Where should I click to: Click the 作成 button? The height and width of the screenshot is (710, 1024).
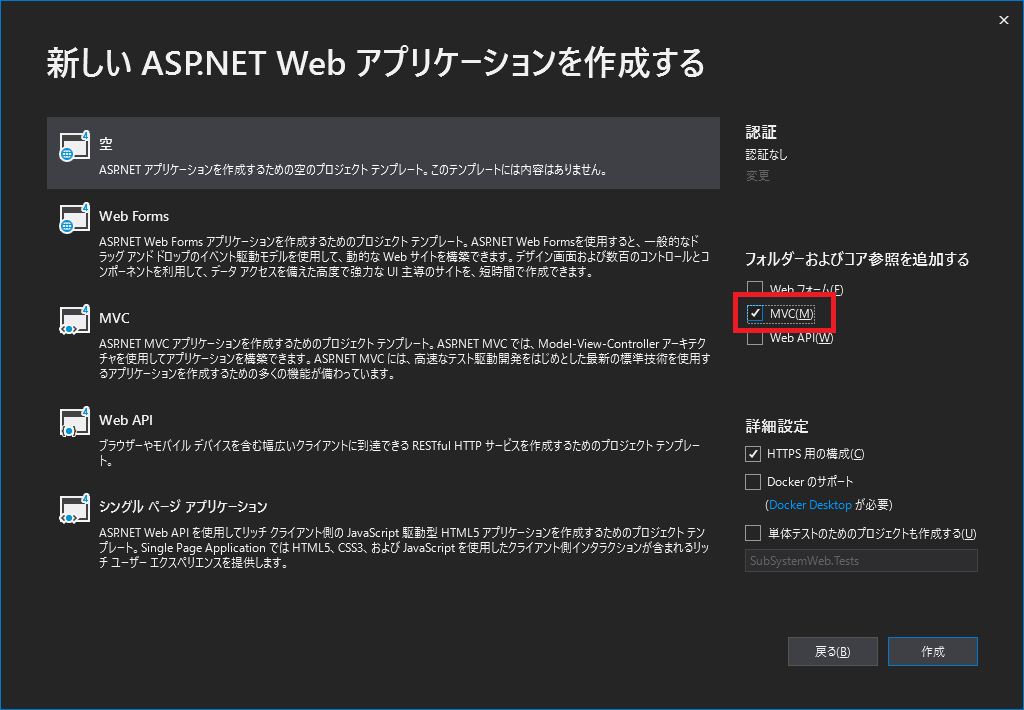point(933,651)
